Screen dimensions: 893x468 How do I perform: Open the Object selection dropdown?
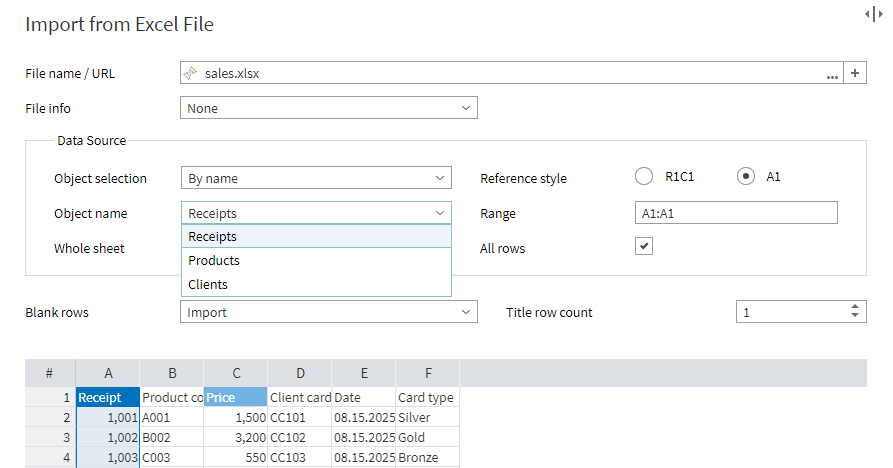click(441, 178)
